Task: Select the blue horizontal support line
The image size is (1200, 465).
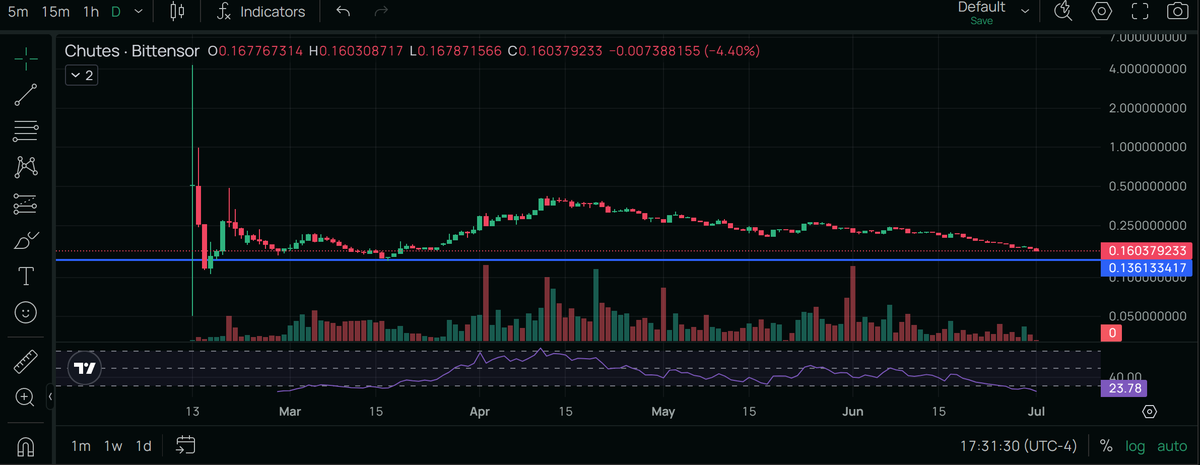Action: [x=577, y=260]
